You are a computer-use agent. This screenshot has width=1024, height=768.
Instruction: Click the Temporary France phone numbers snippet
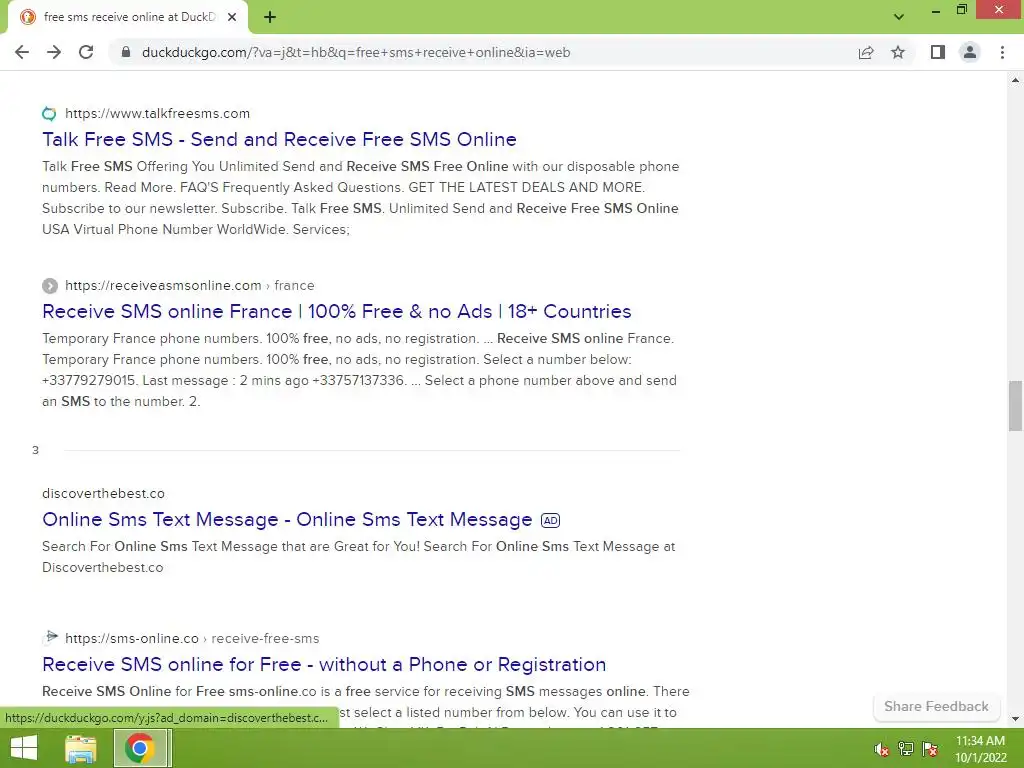click(359, 370)
